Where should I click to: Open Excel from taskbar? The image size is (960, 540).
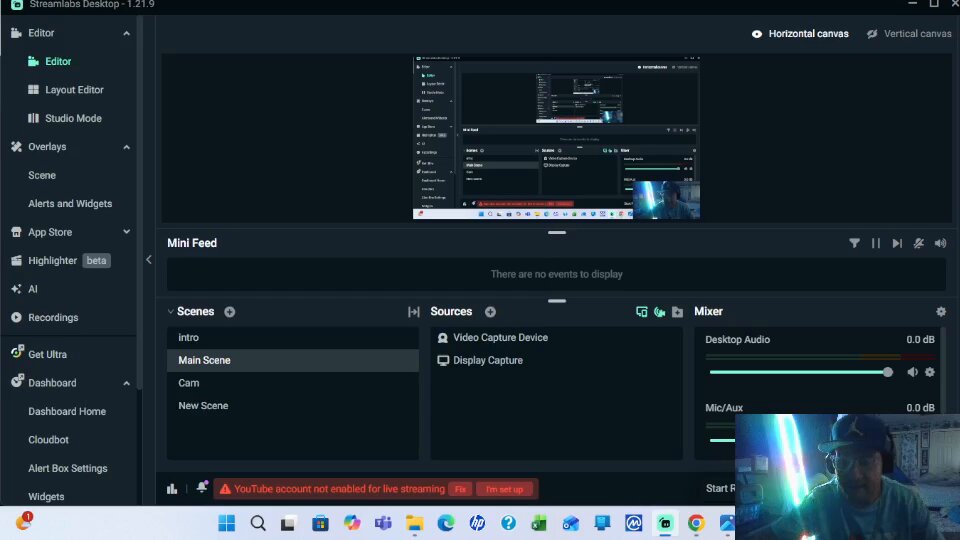click(x=539, y=523)
